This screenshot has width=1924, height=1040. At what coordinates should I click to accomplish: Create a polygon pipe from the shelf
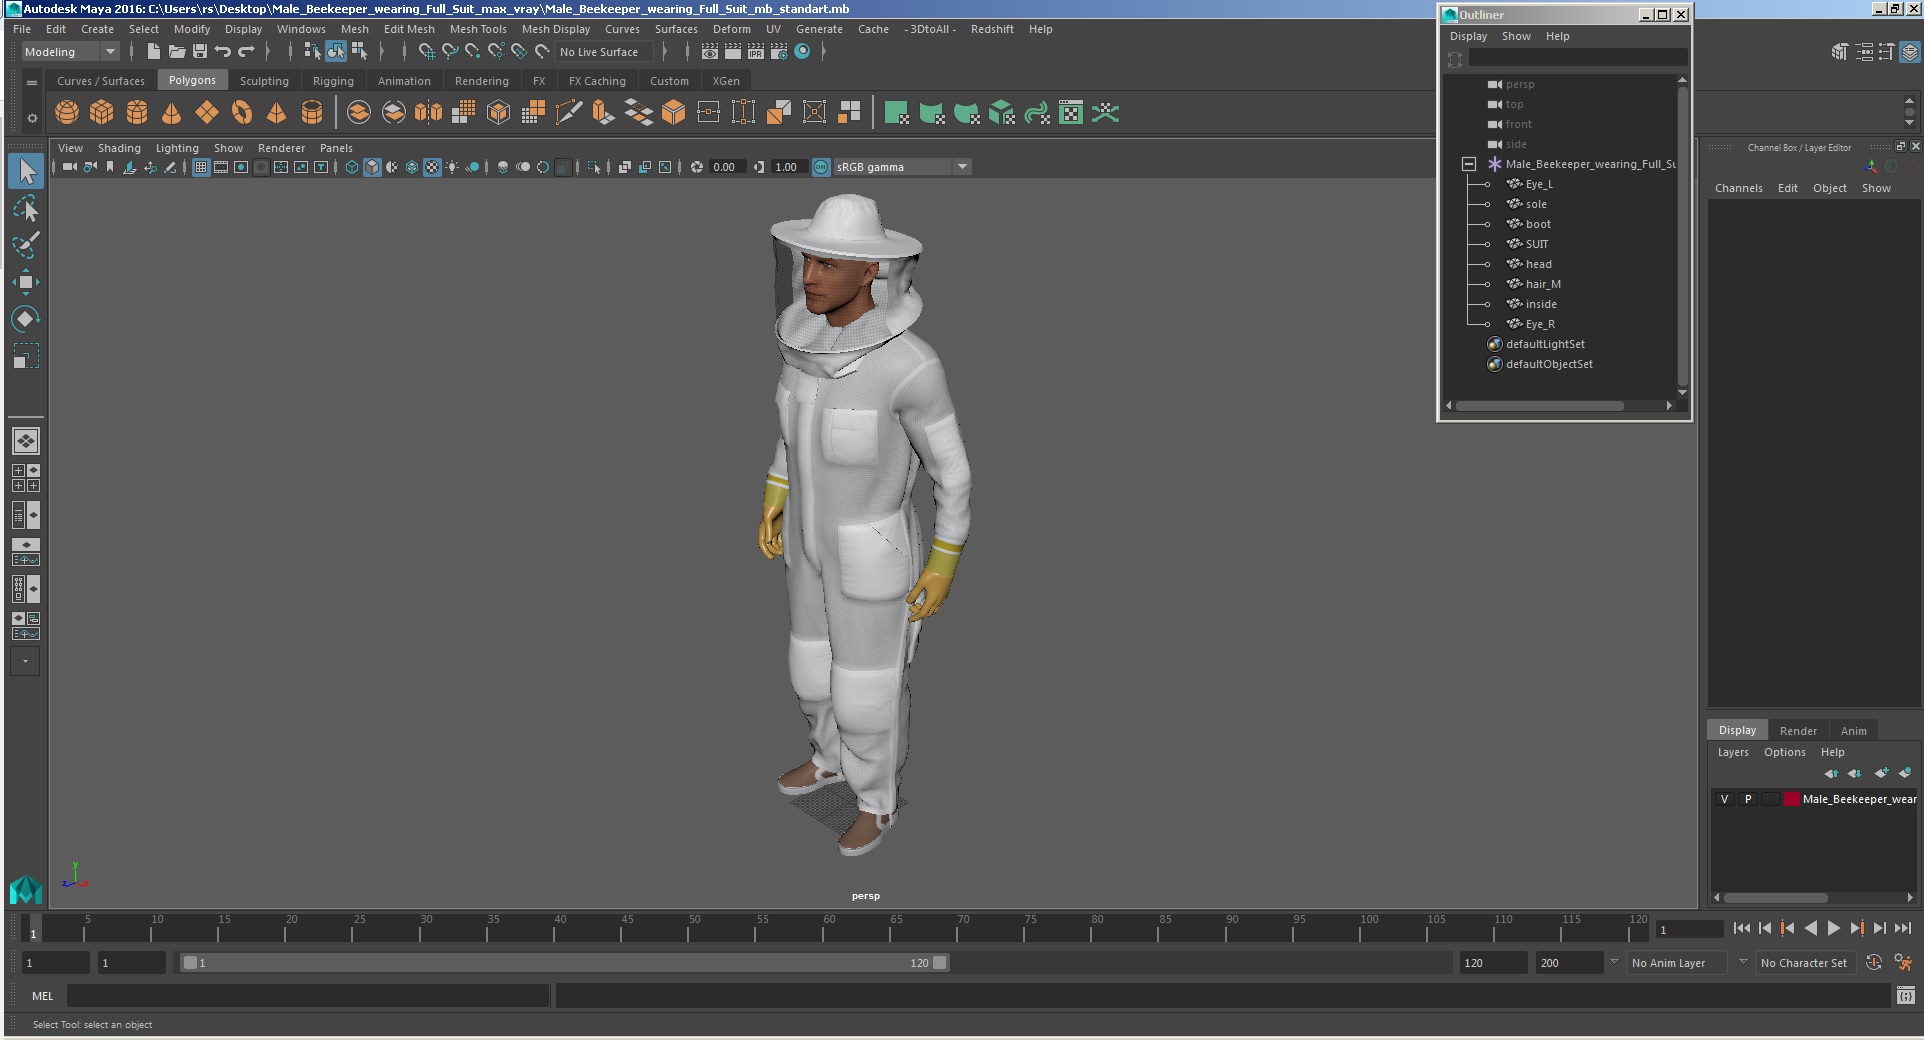click(x=312, y=113)
